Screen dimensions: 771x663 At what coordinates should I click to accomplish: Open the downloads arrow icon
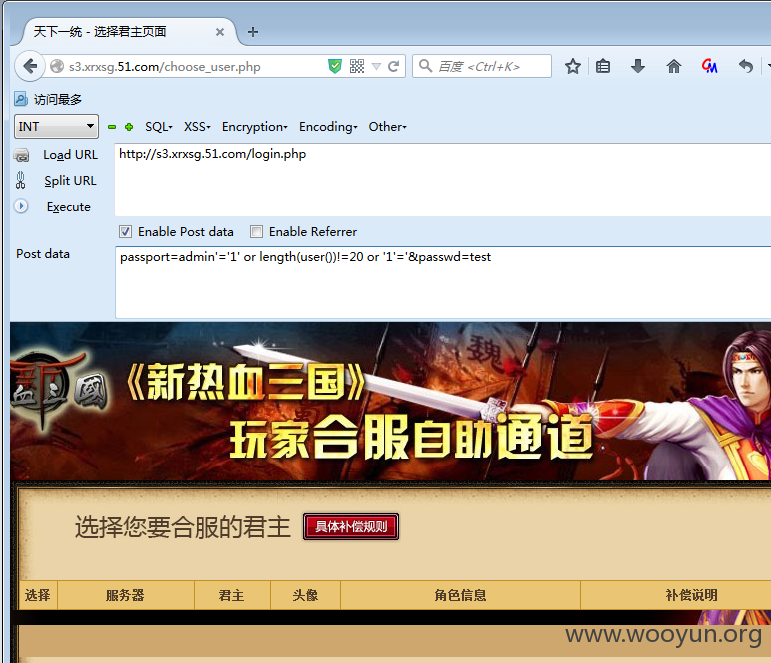(638, 66)
